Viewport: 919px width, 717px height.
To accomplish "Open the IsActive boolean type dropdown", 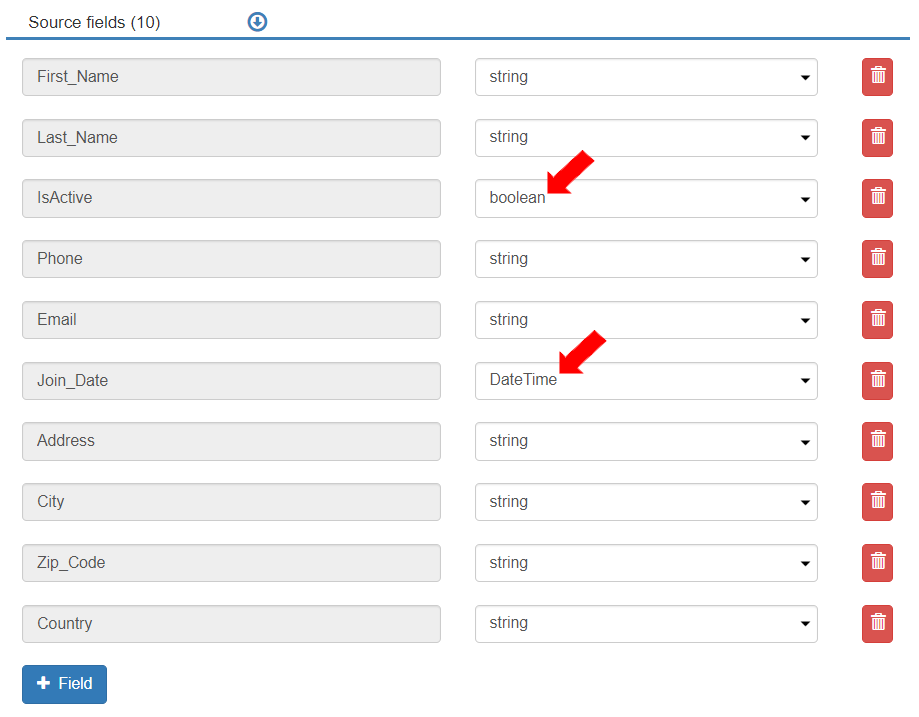I will coord(645,198).
